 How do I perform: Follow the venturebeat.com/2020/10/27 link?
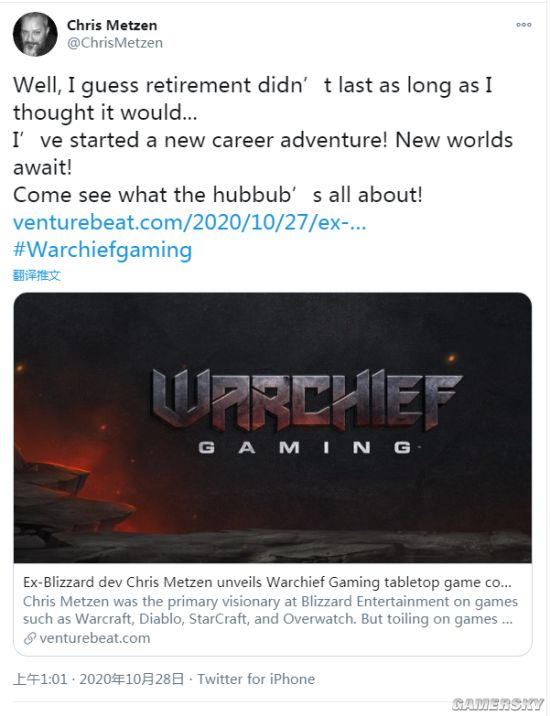190,222
